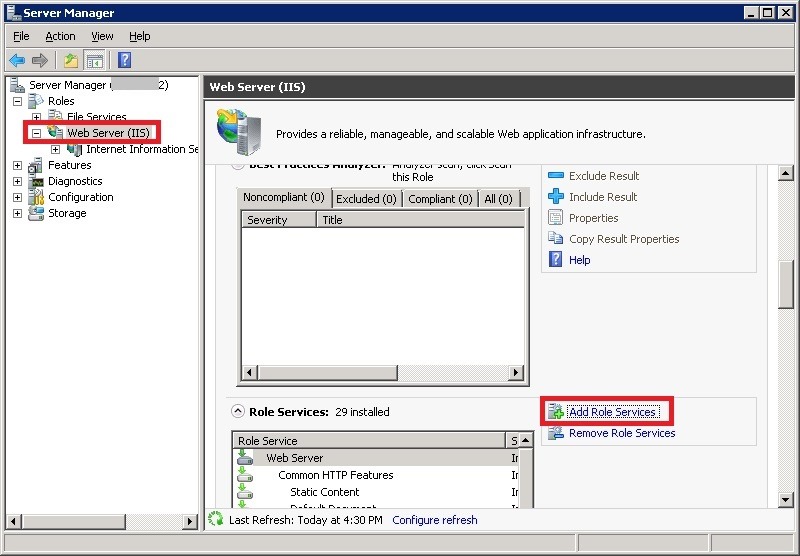
Task: Click the Static Content row icon
Action: click(245, 491)
